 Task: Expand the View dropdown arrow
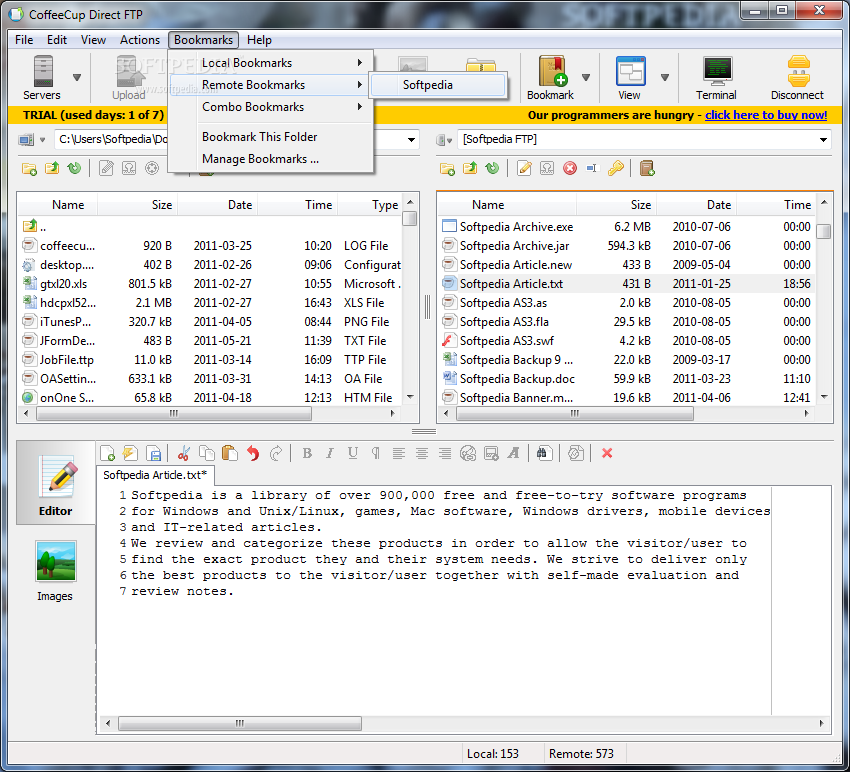pos(665,78)
